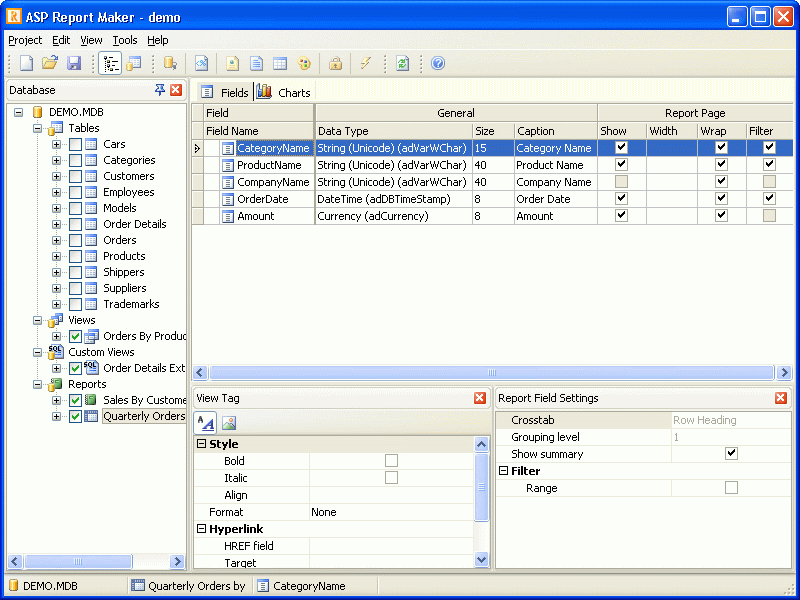Enable the Bold style checkbox
The width and height of the screenshot is (800, 600).
[x=391, y=461]
